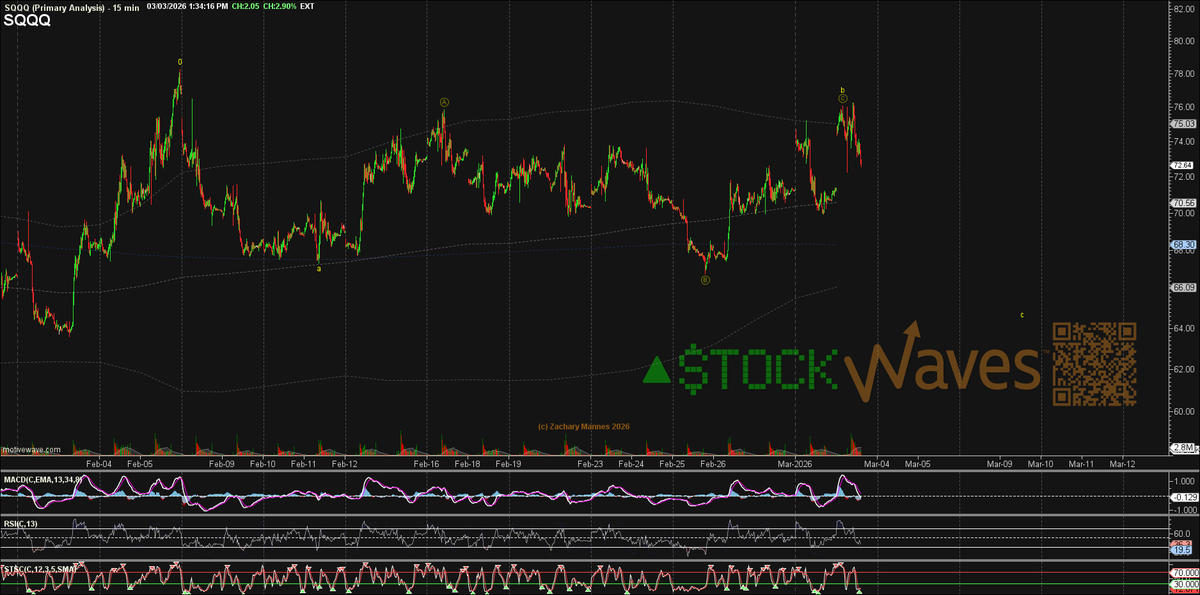Click the 70.56 price tag on axis
1200x595 pixels.
click(1182, 203)
